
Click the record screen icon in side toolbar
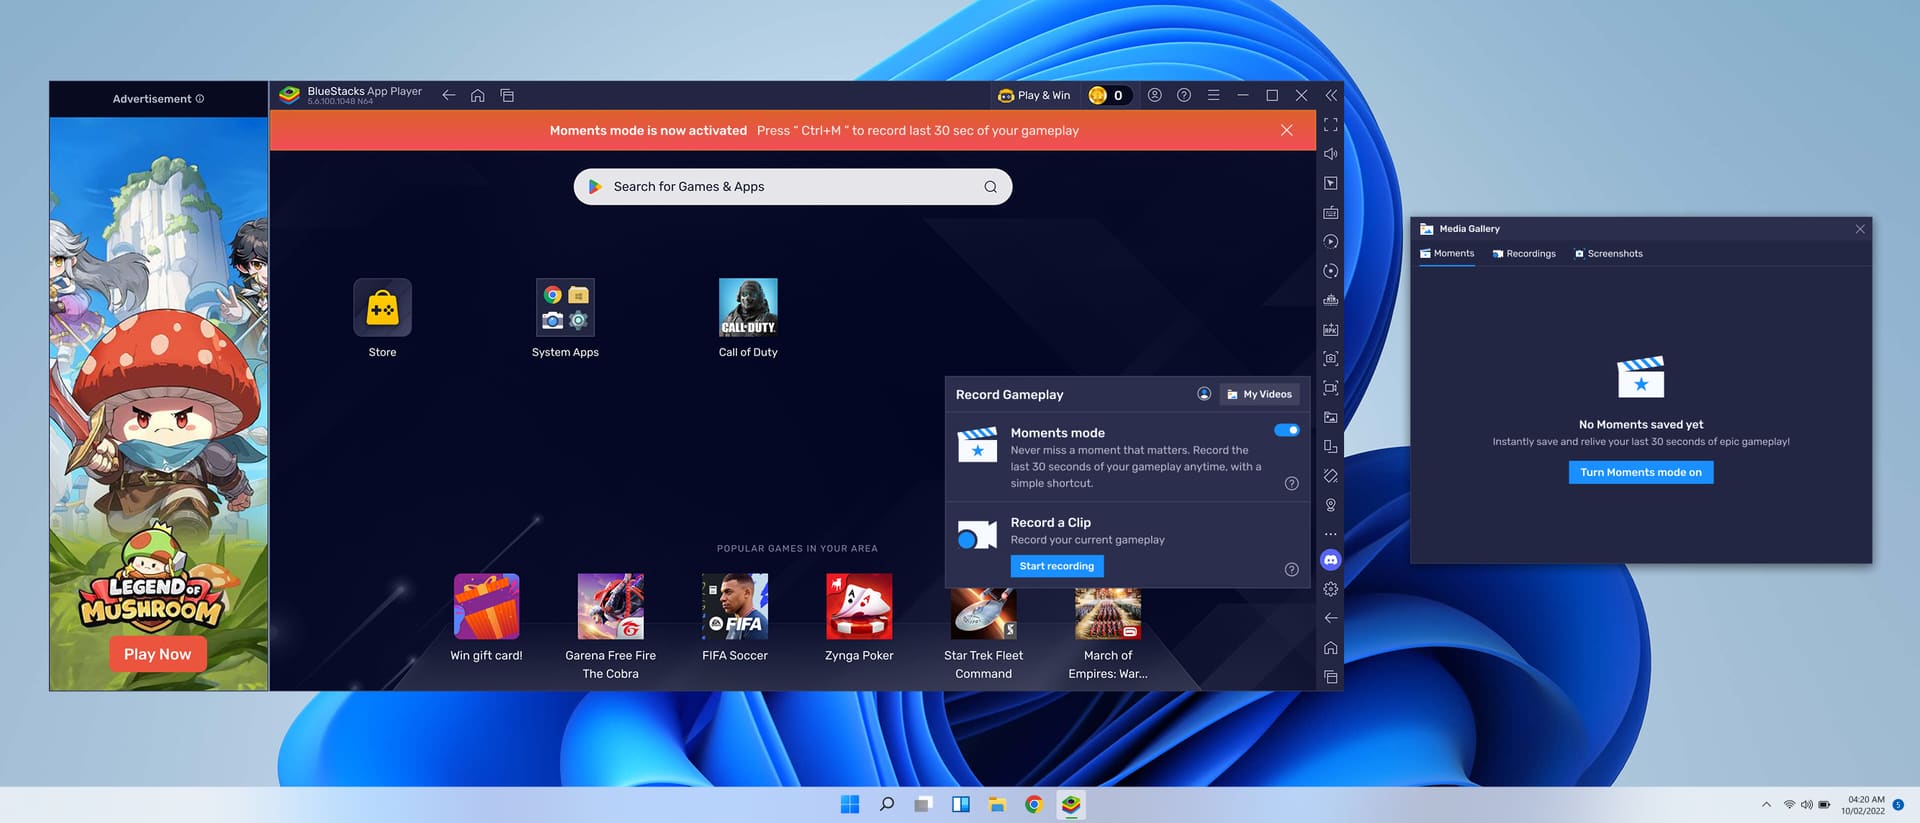[x=1330, y=388]
